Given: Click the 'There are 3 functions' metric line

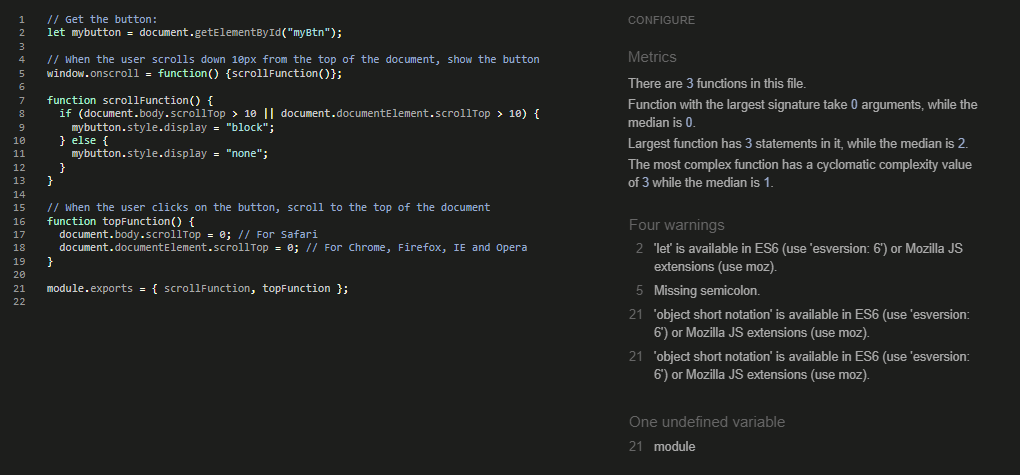Looking at the screenshot, I should 717,83.
